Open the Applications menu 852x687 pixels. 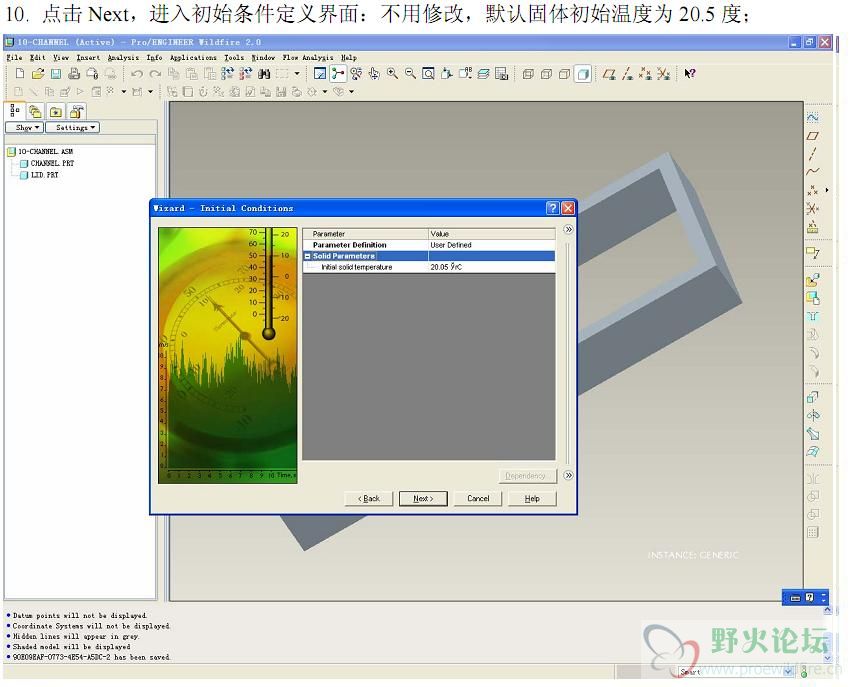click(193, 58)
